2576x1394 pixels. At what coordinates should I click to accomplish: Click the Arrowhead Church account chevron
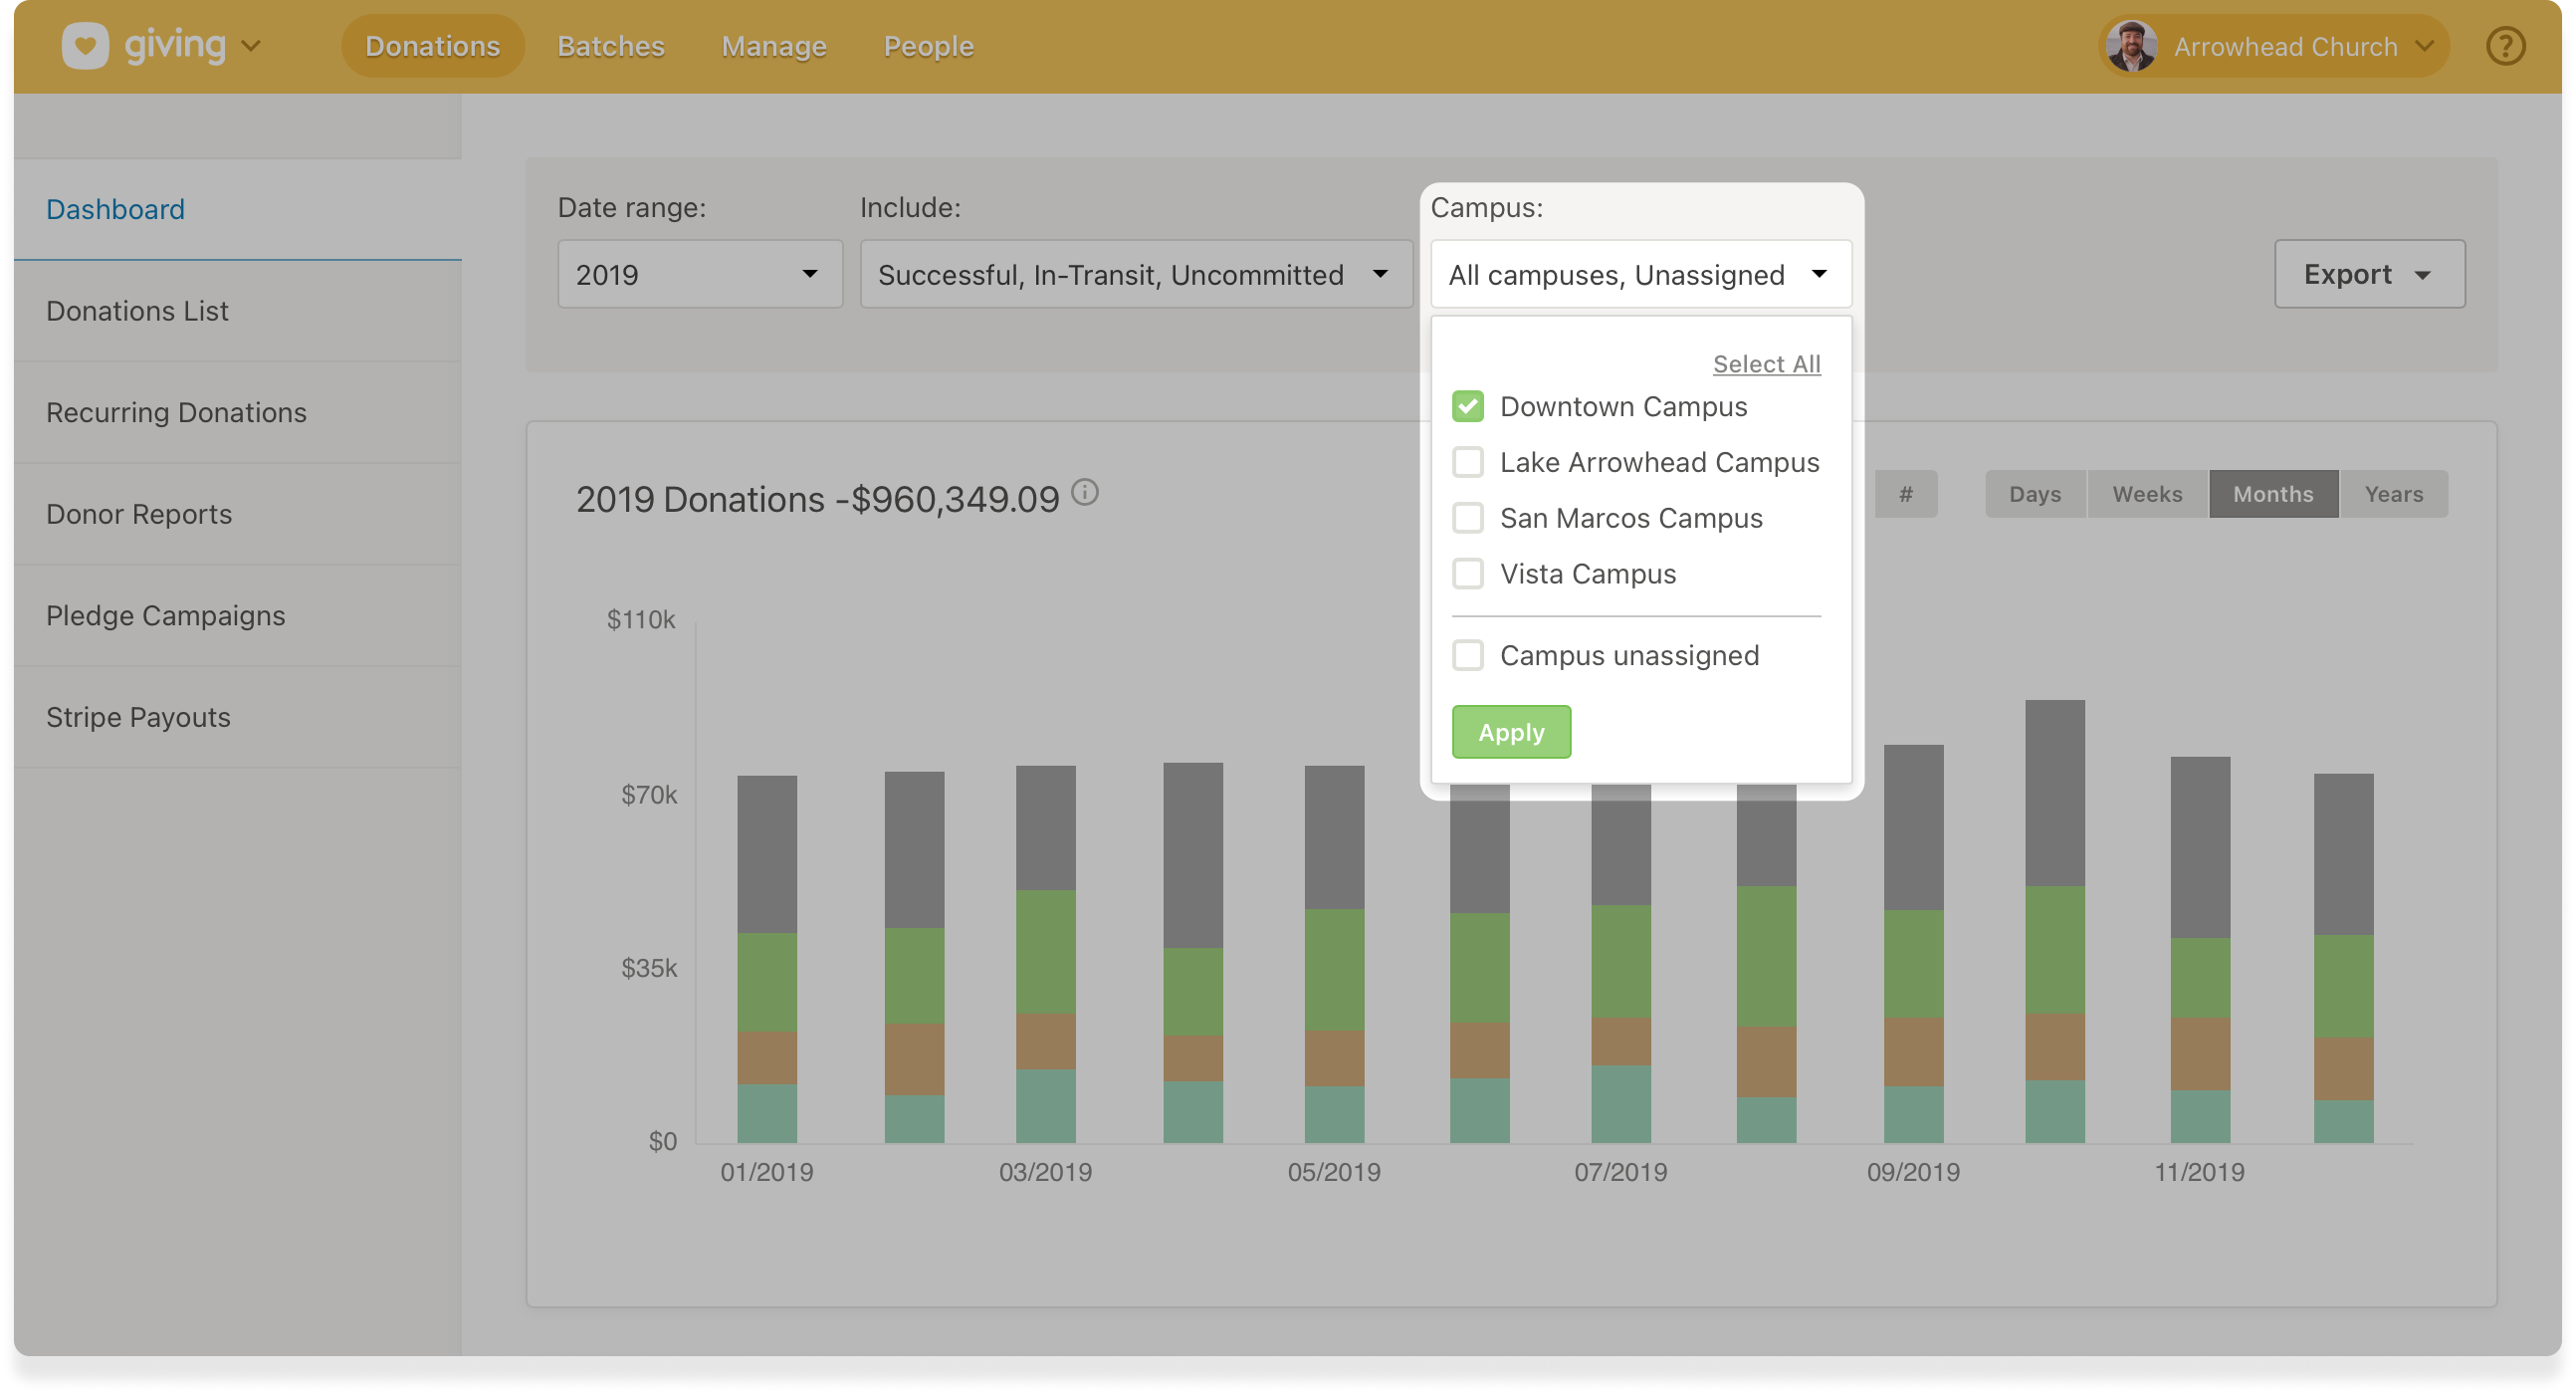click(x=2424, y=45)
